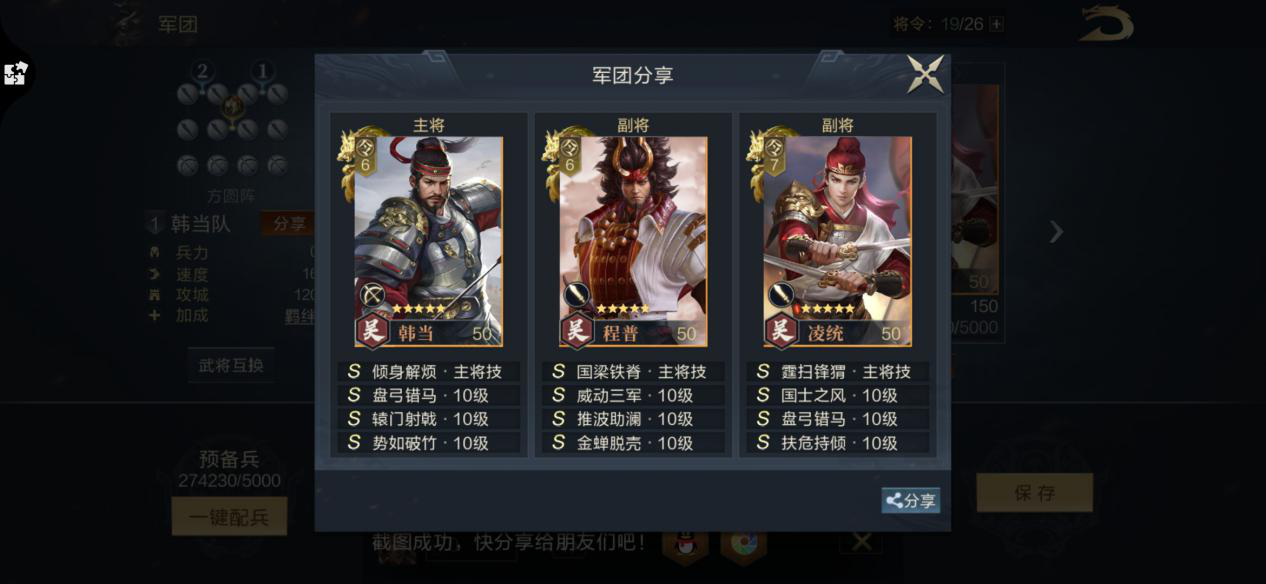The width and height of the screenshot is (1266, 584).
Task: Dismiss the screenshot share banner with X
Action: (x=861, y=542)
